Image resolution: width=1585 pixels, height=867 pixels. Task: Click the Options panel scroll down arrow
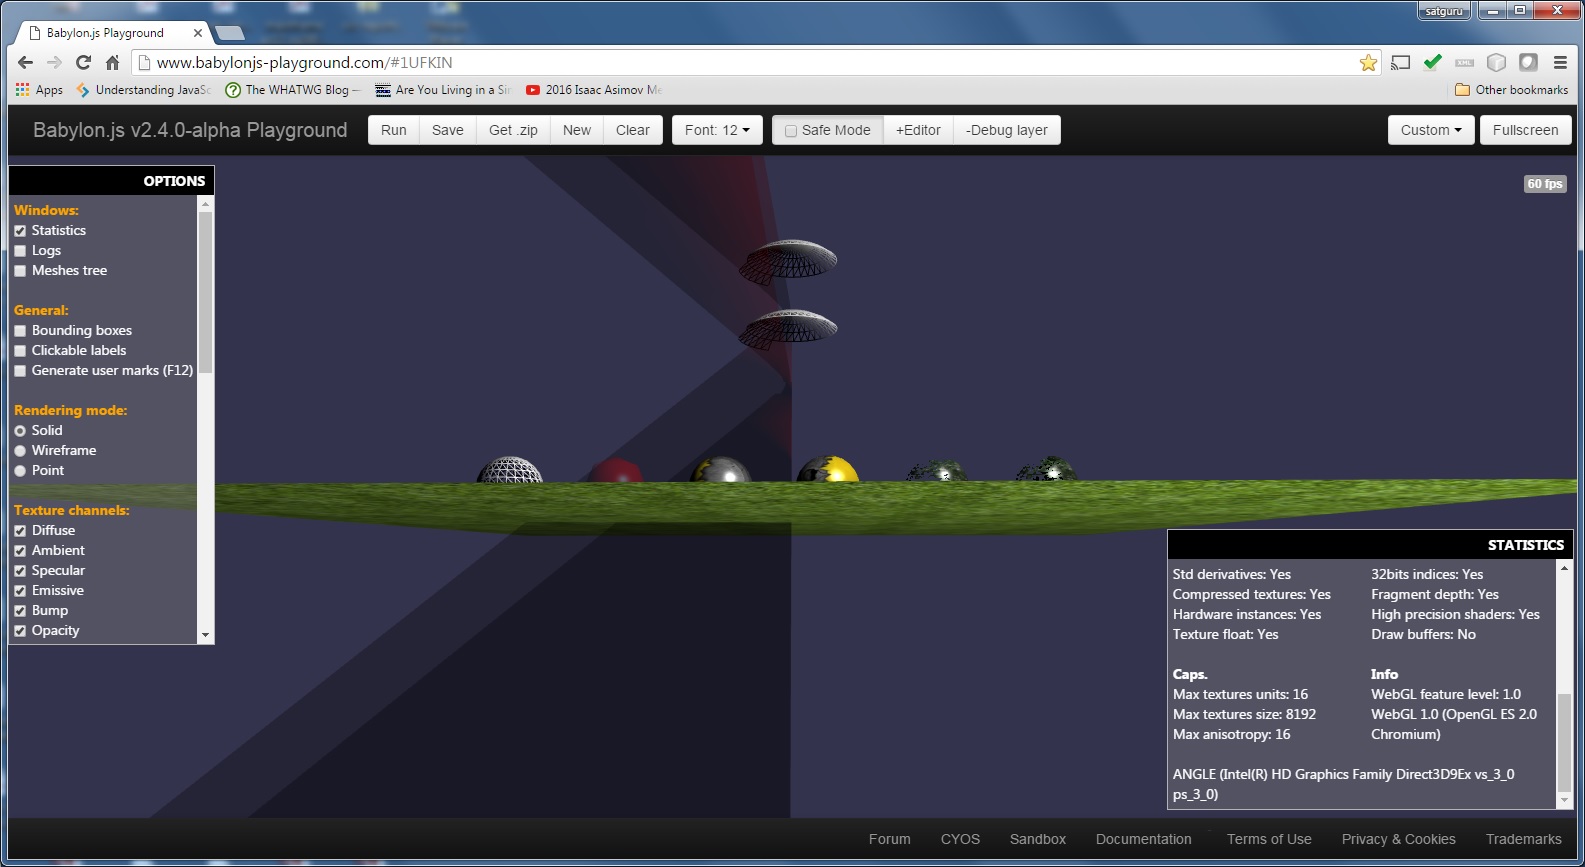[x=206, y=635]
